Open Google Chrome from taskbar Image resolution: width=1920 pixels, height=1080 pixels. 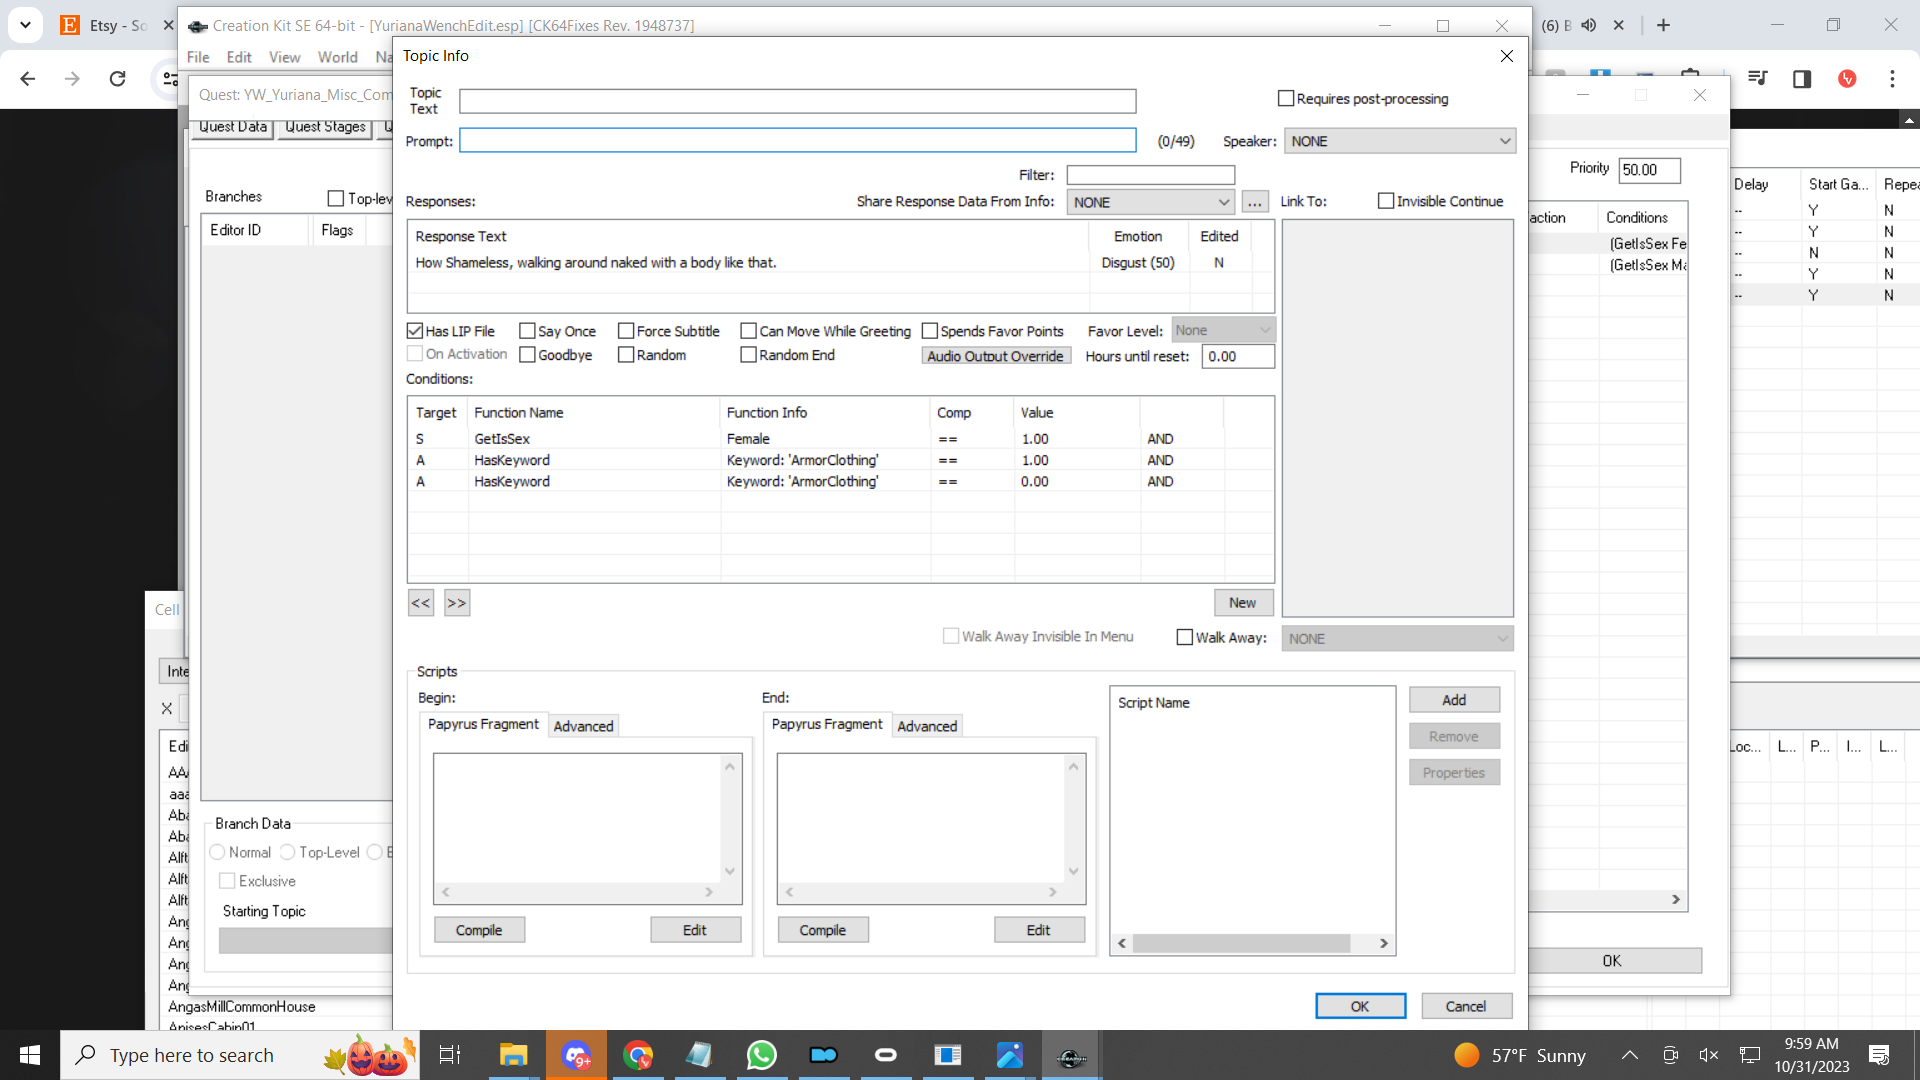coord(638,1055)
